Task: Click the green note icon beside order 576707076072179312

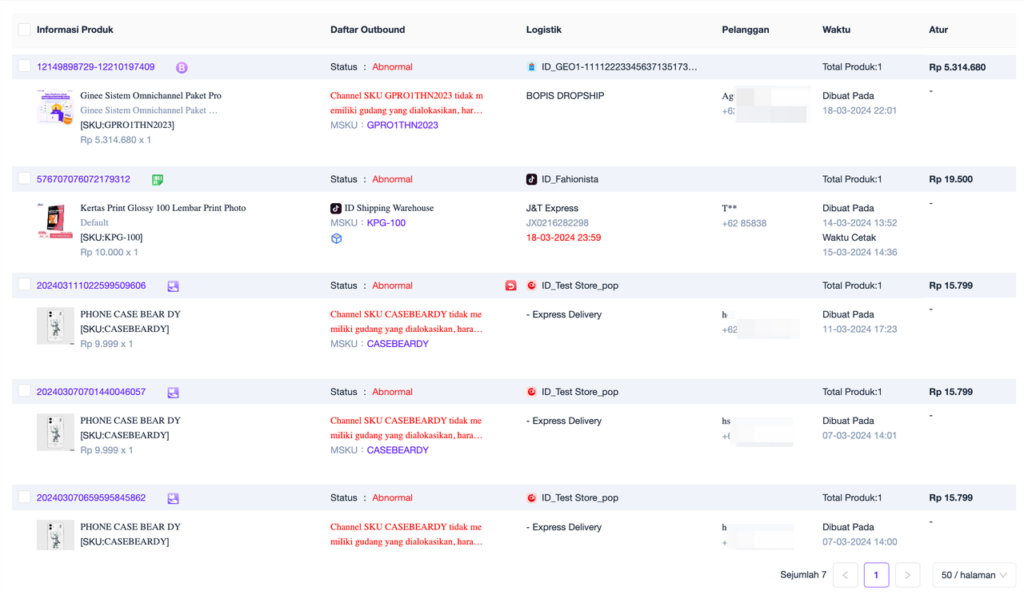Action: click(x=157, y=180)
